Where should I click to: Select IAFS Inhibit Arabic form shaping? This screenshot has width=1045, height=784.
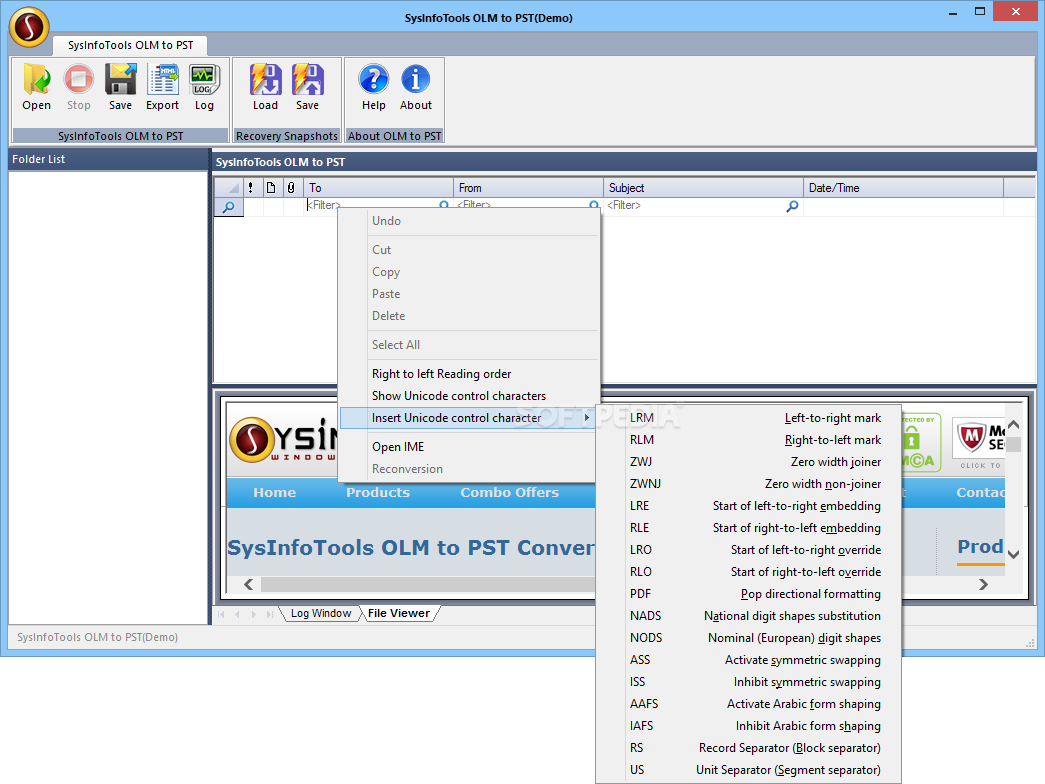(x=748, y=726)
